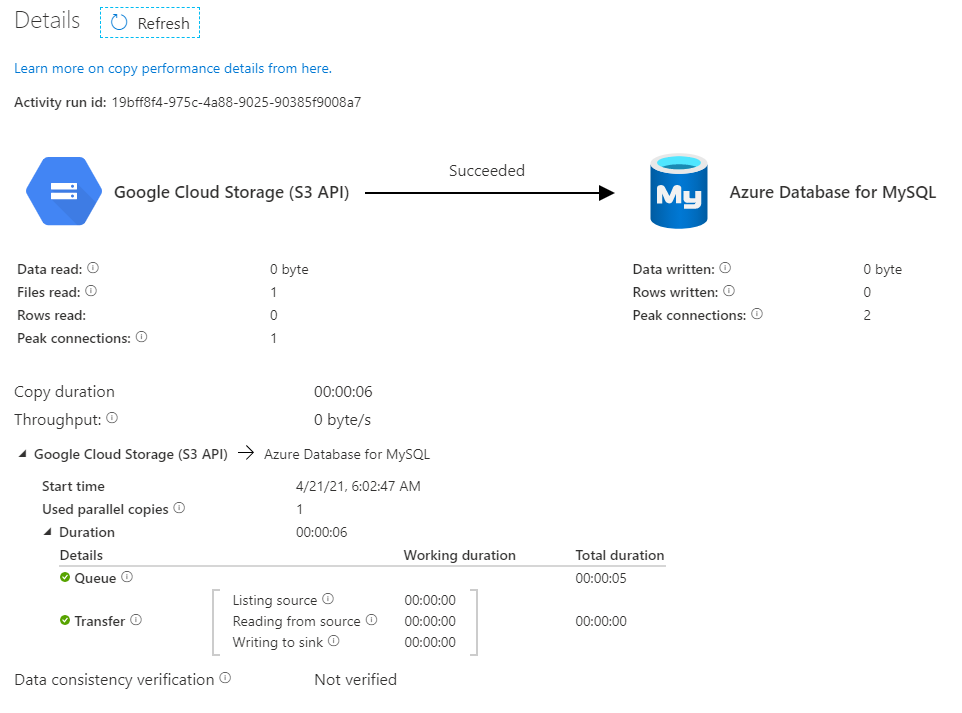
Task: Click info icon next to Used parallel copies
Action: pos(179,507)
